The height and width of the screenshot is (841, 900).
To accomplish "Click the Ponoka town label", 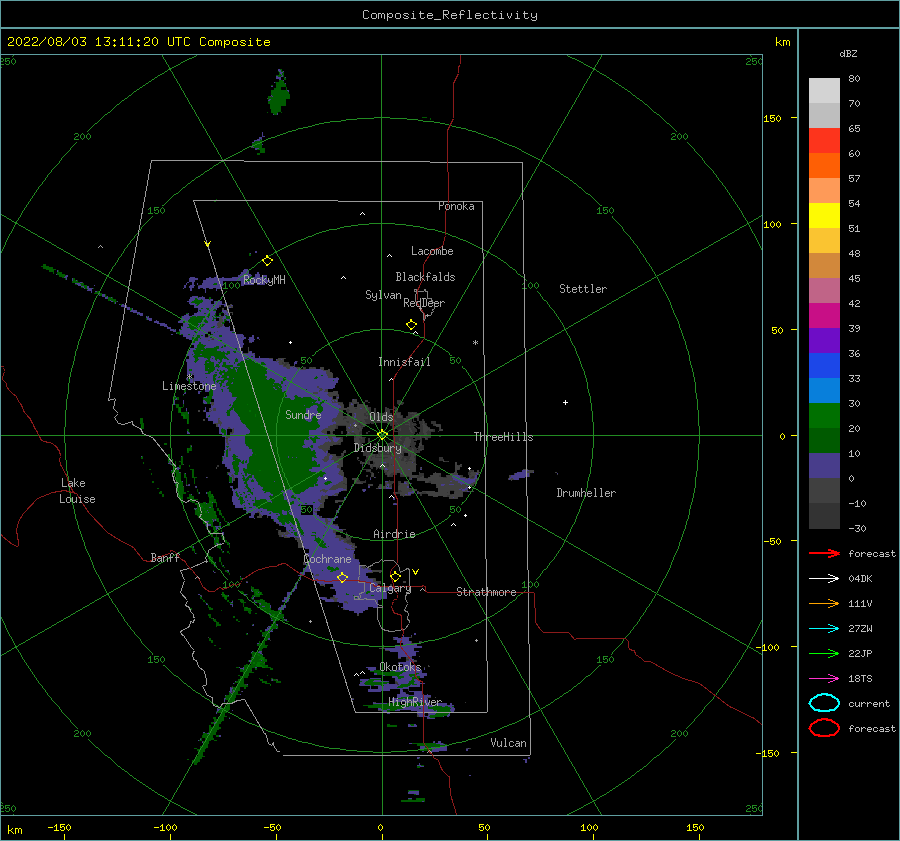I will (456, 206).
